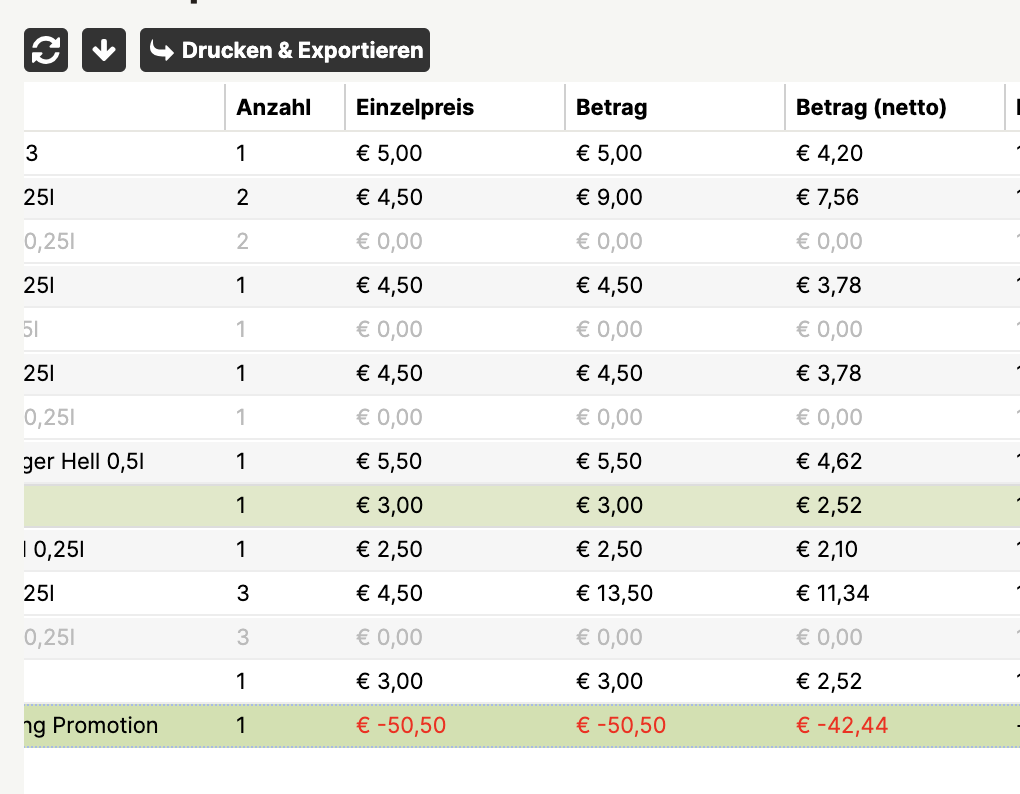Click the € 9,00 Betrag cell
1020x794 pixels.
click(x=609, y=198)
